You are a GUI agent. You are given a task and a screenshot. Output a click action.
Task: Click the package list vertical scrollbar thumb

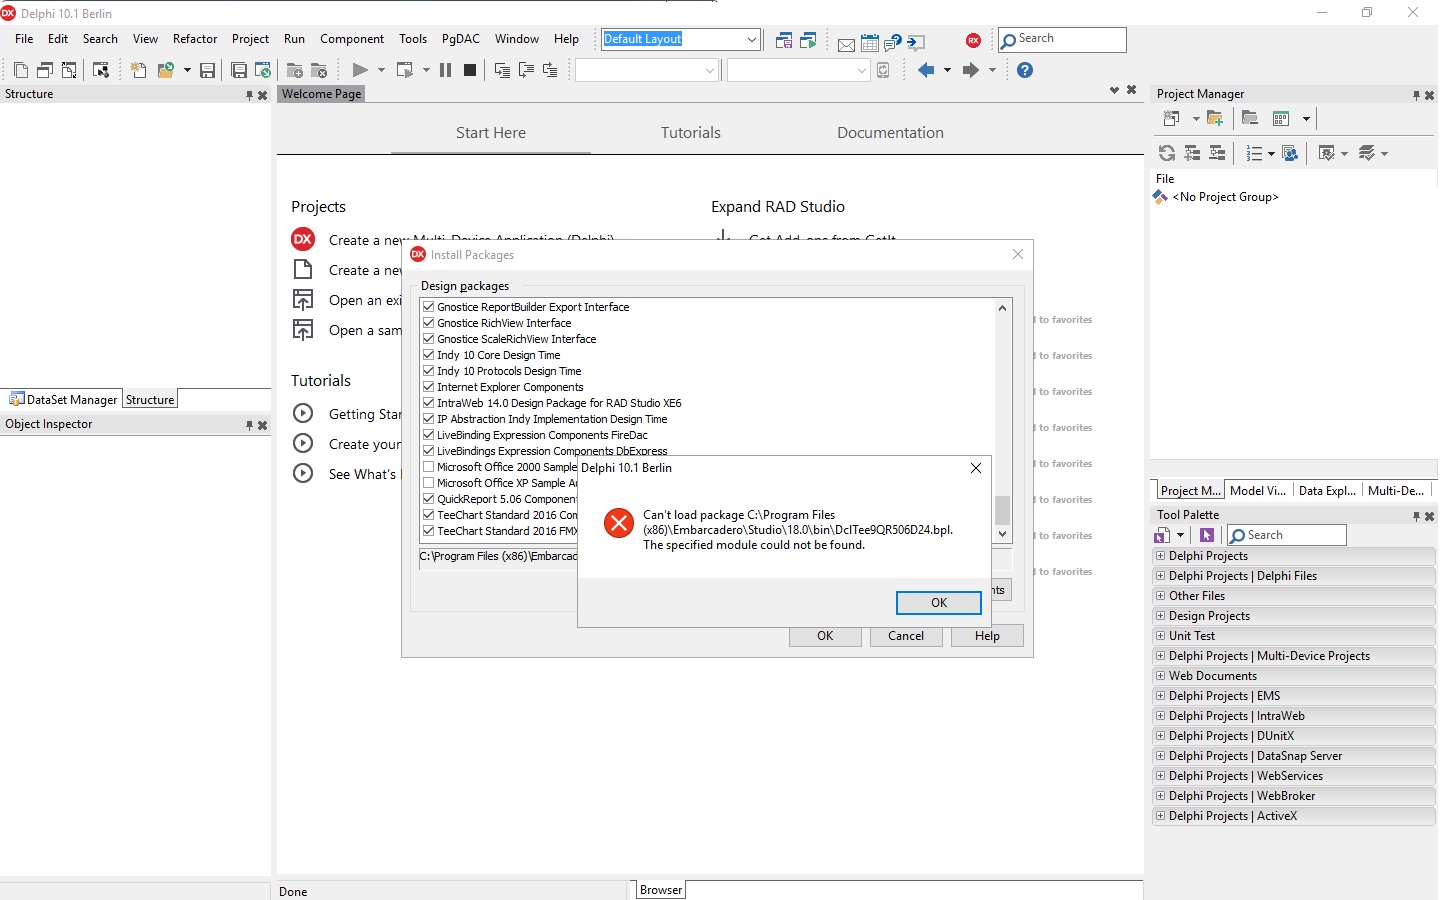click(1002, 510)
